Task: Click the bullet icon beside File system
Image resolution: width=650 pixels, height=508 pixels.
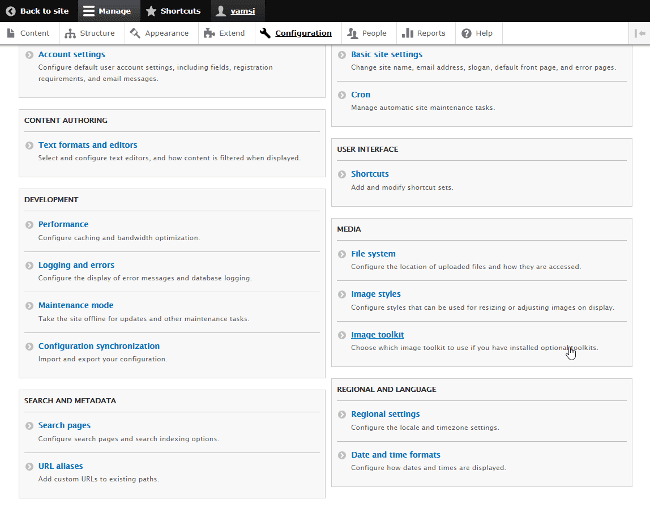Action: tap(342, 254)
